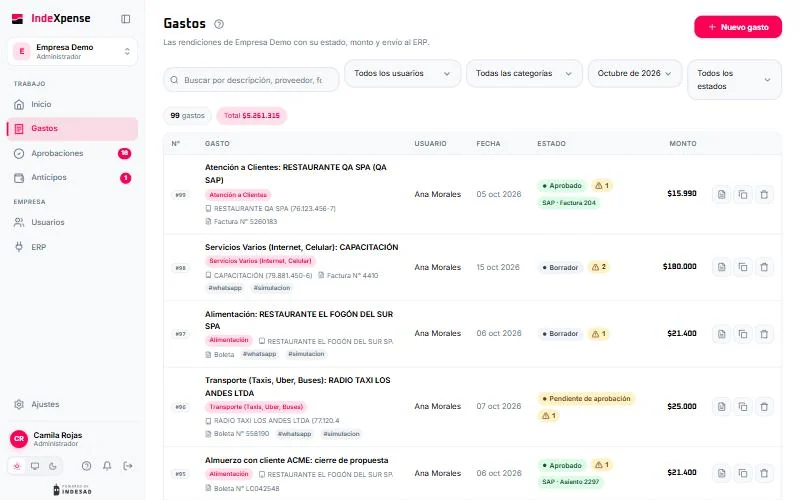
Task: Open Aprobaciones in sidebar
Action: (72, 153)
